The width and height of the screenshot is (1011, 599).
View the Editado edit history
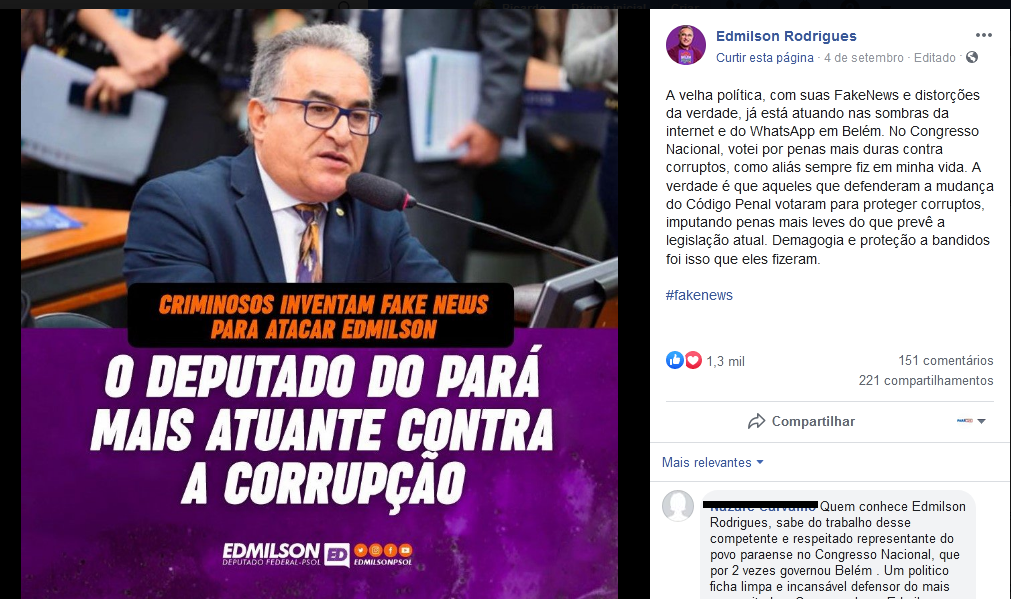tap(934, 57)
